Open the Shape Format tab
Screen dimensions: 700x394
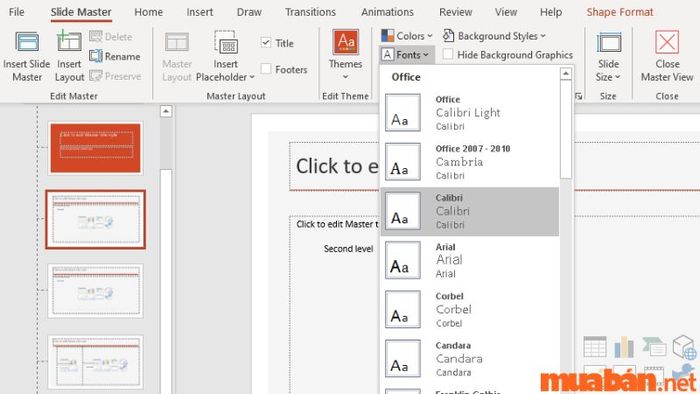(620, 12)
